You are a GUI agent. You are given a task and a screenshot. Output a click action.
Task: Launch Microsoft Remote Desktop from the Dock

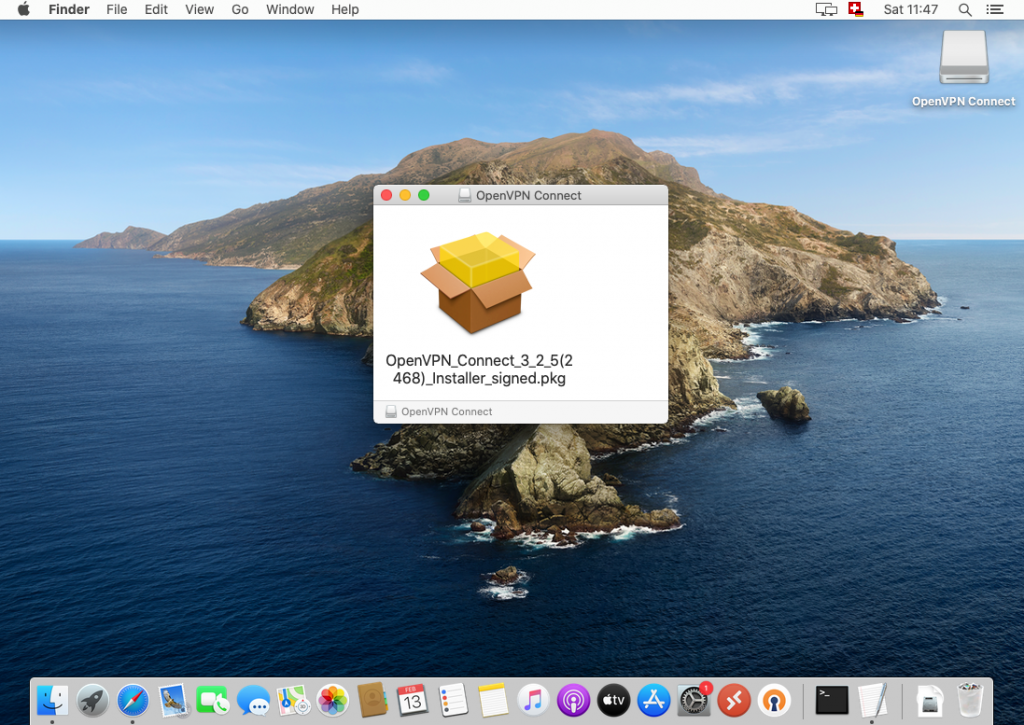coord(734,700)
